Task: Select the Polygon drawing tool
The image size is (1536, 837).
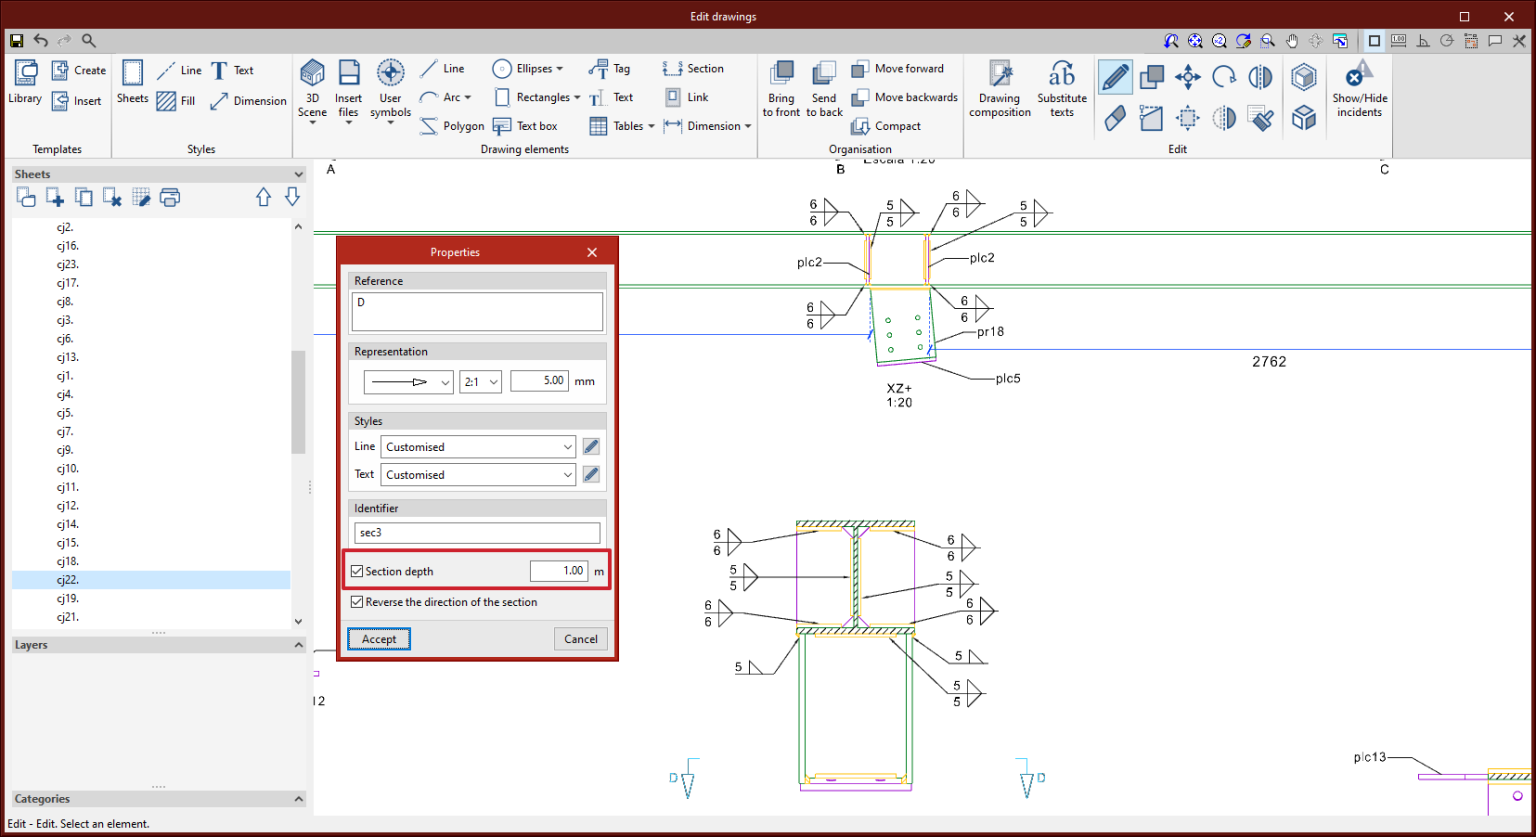Action: point(451,125)
